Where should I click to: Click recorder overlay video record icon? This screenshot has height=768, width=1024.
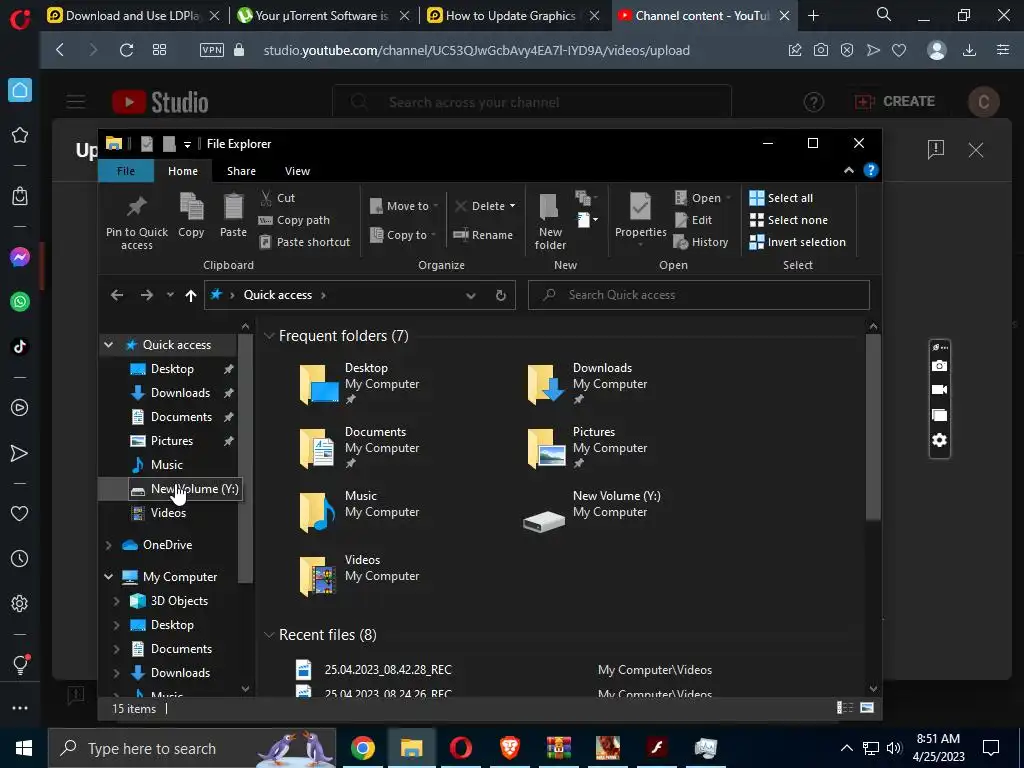coord(939,390)
